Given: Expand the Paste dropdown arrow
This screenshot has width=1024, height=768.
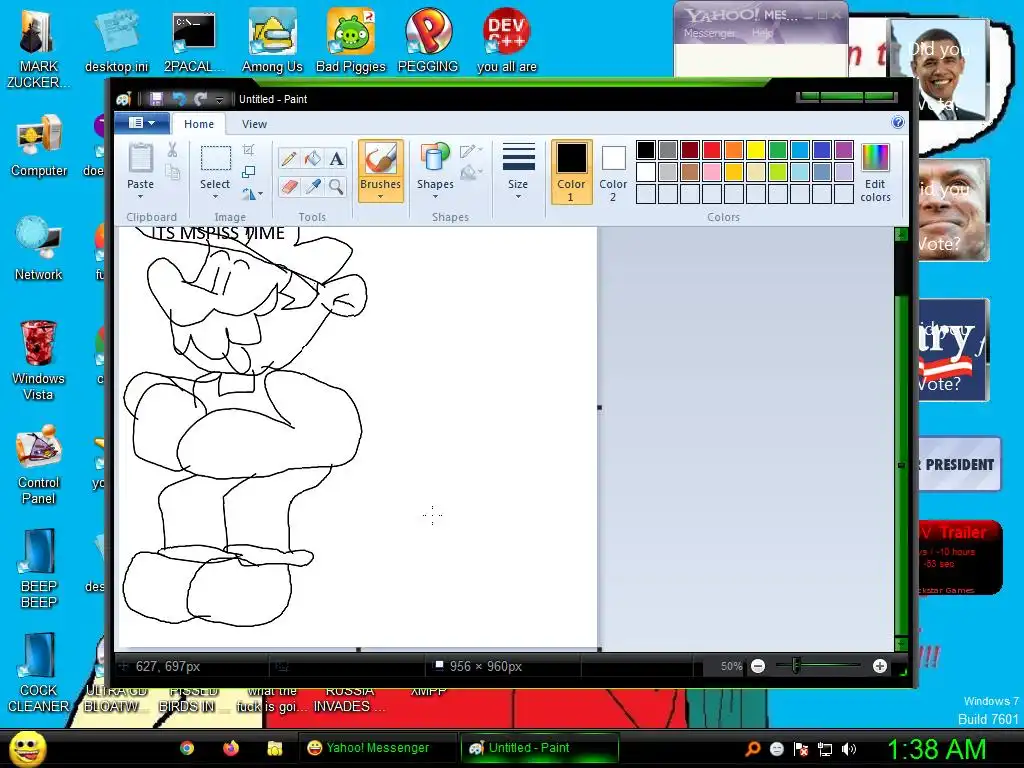Looking at the screenshot, I should point(140,196).
